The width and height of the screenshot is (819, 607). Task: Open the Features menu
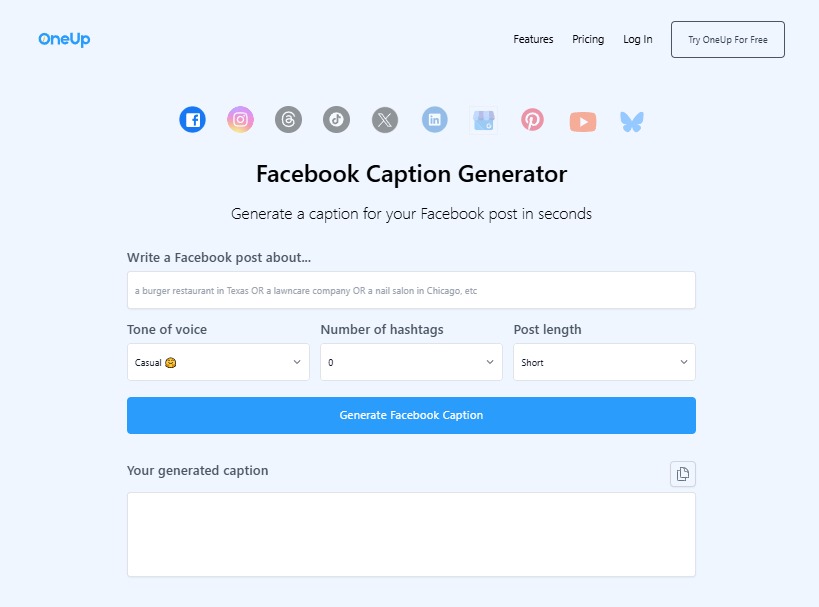click(533, 39)
